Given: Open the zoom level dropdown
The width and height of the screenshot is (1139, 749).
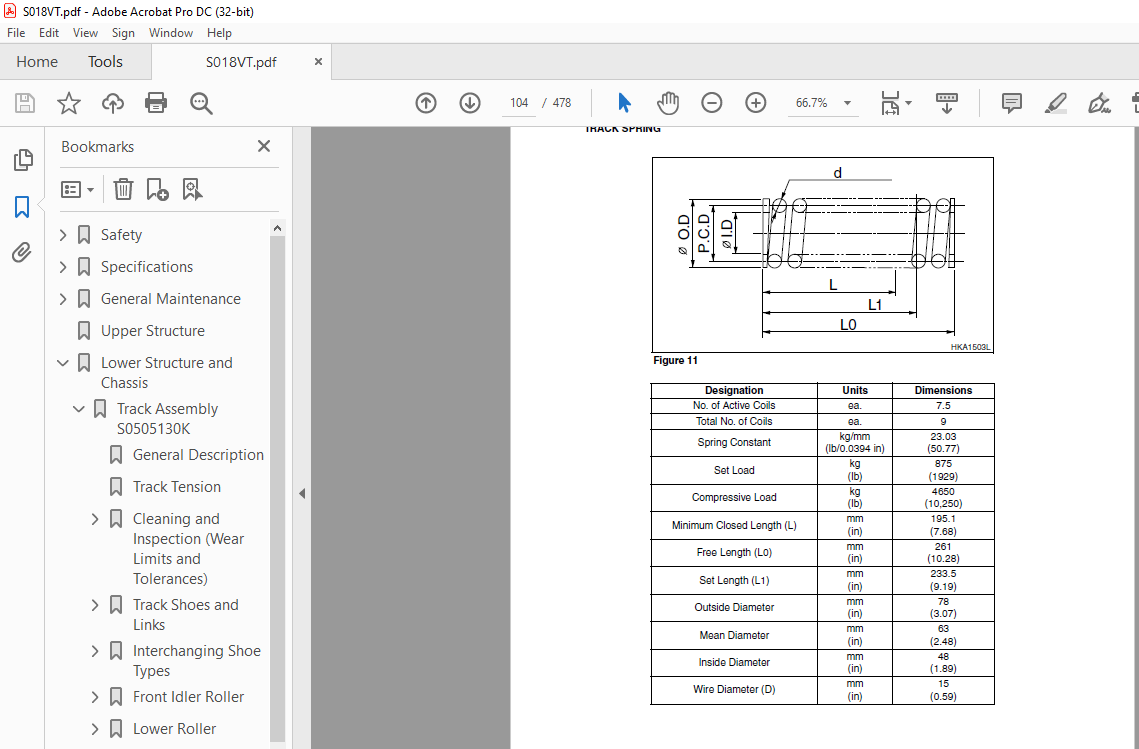Looking at the screenshot, I should pyautogui.click(x=847, y=103).
